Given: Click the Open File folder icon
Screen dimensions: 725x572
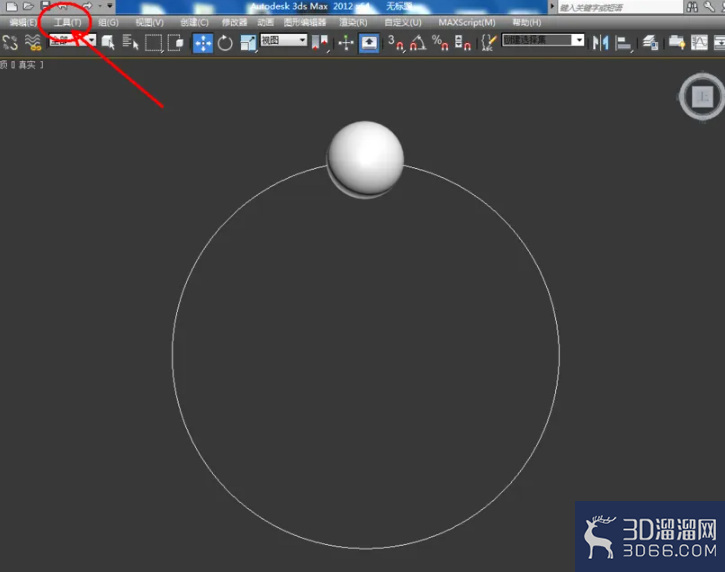Looking at the screenshot, I should click(29, 6).
